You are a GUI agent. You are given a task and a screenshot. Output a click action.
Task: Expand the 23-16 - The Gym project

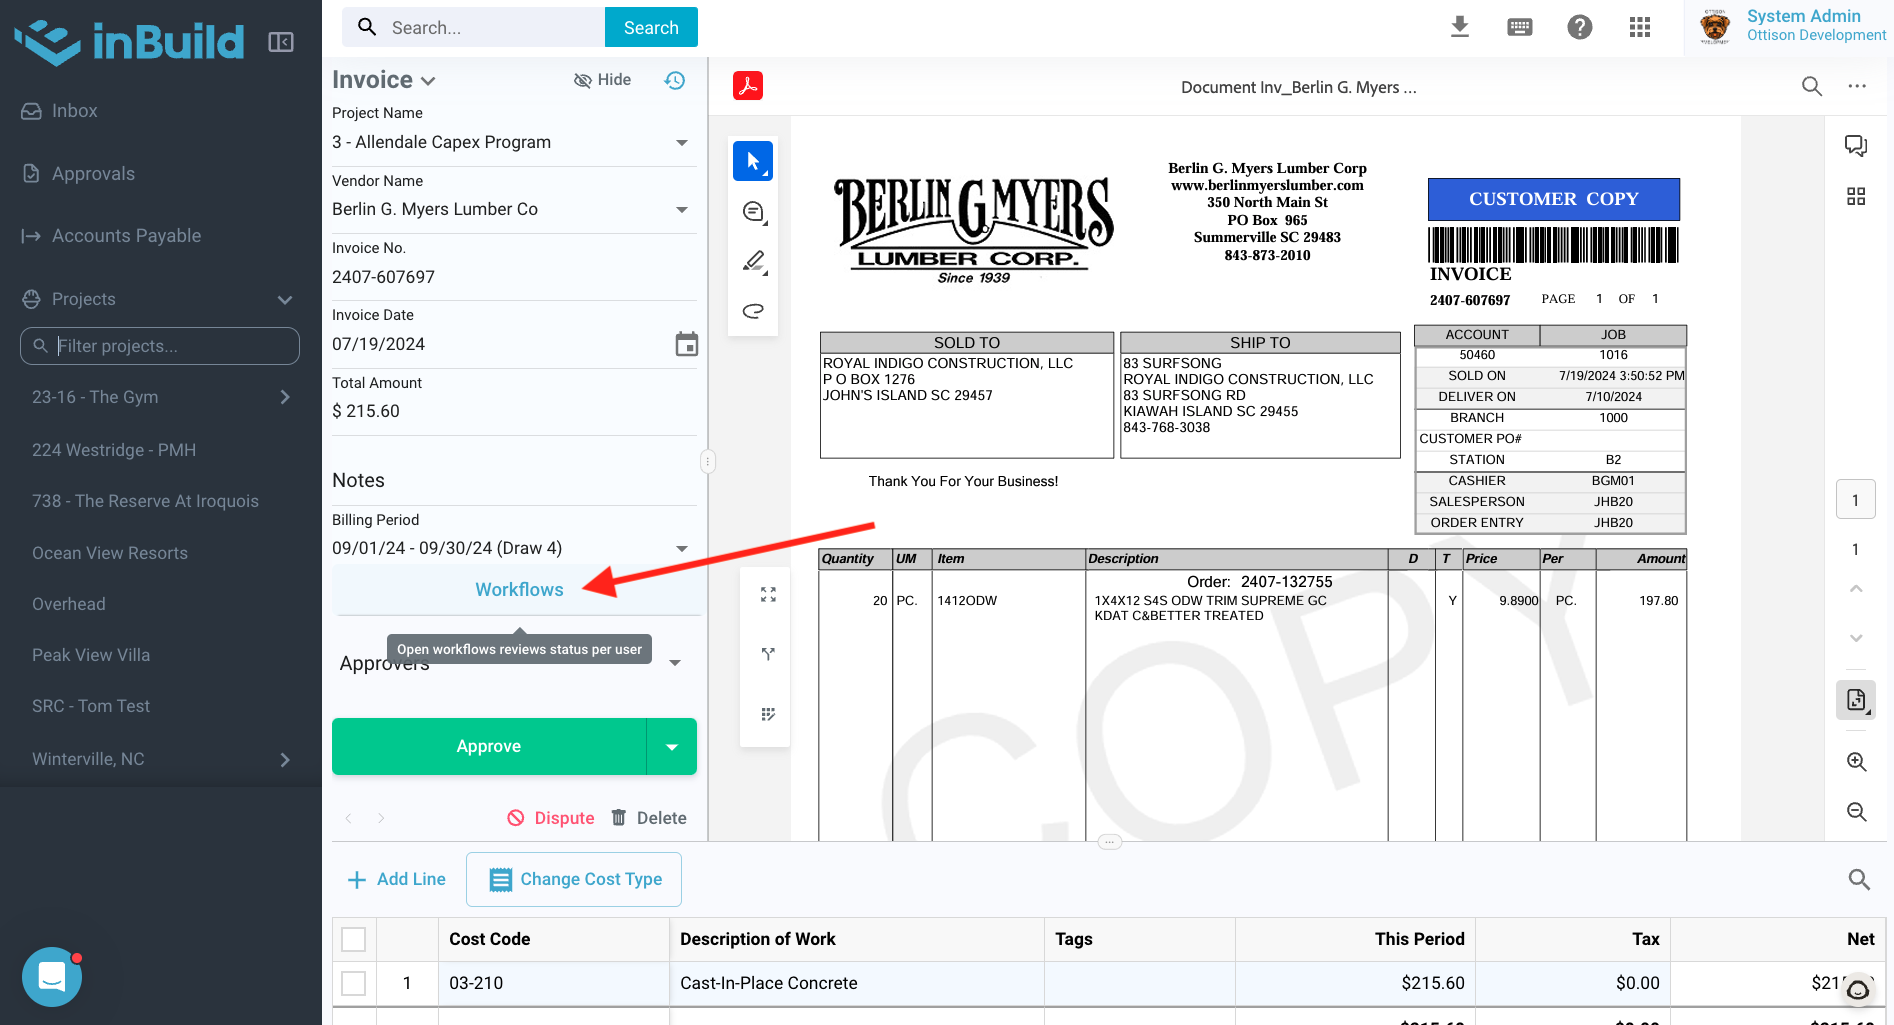[x=285, y=397]
